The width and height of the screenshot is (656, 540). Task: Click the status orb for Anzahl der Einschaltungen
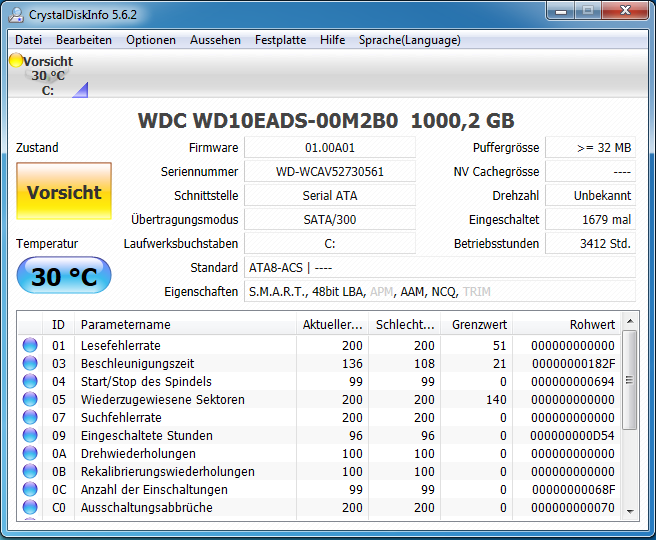30,489
